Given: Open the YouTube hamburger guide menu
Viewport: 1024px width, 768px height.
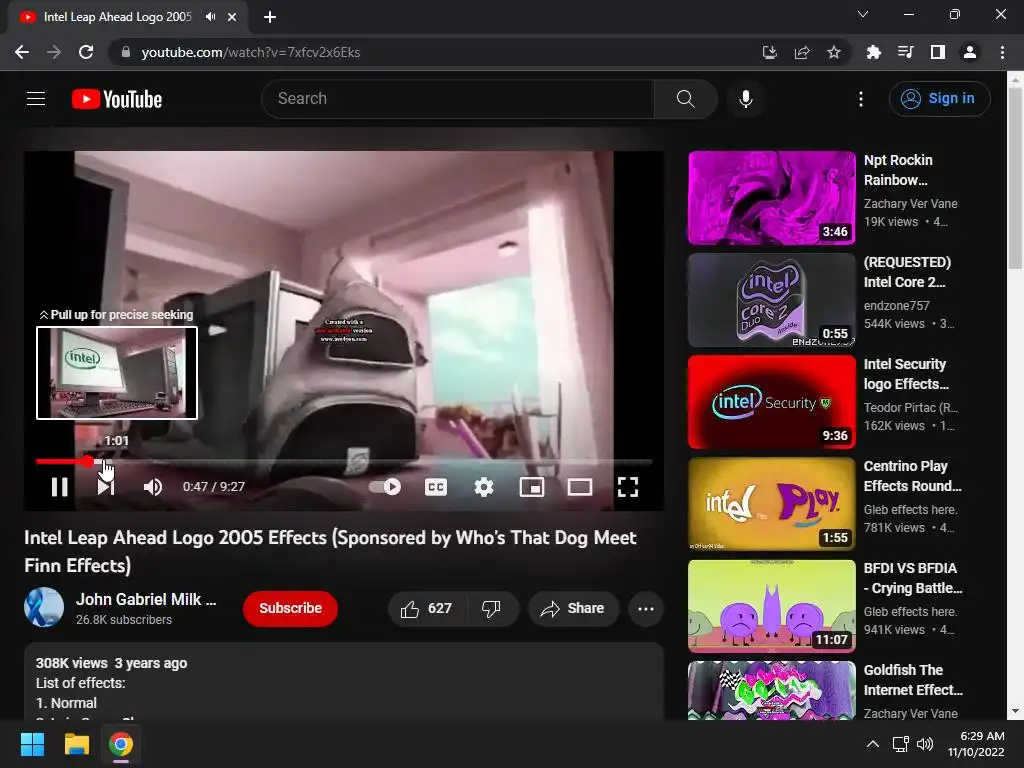Looking at the screenshot, I should 36,99.
